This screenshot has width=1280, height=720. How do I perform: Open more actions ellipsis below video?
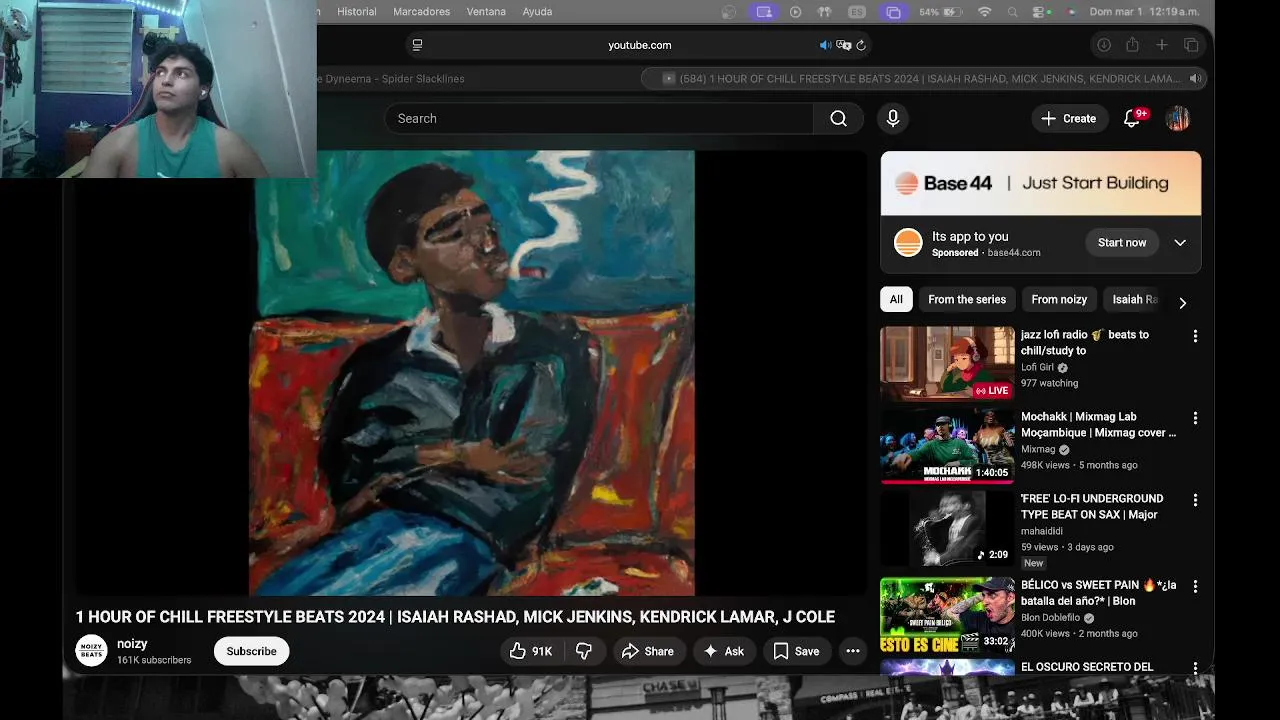point(853,651)
